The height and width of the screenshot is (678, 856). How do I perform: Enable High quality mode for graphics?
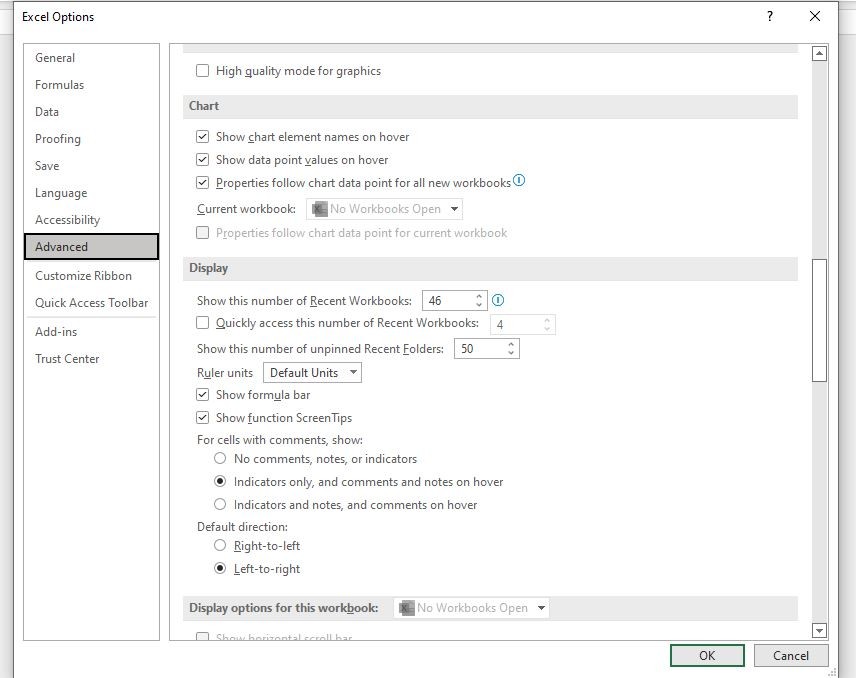(x=203, y=70)
